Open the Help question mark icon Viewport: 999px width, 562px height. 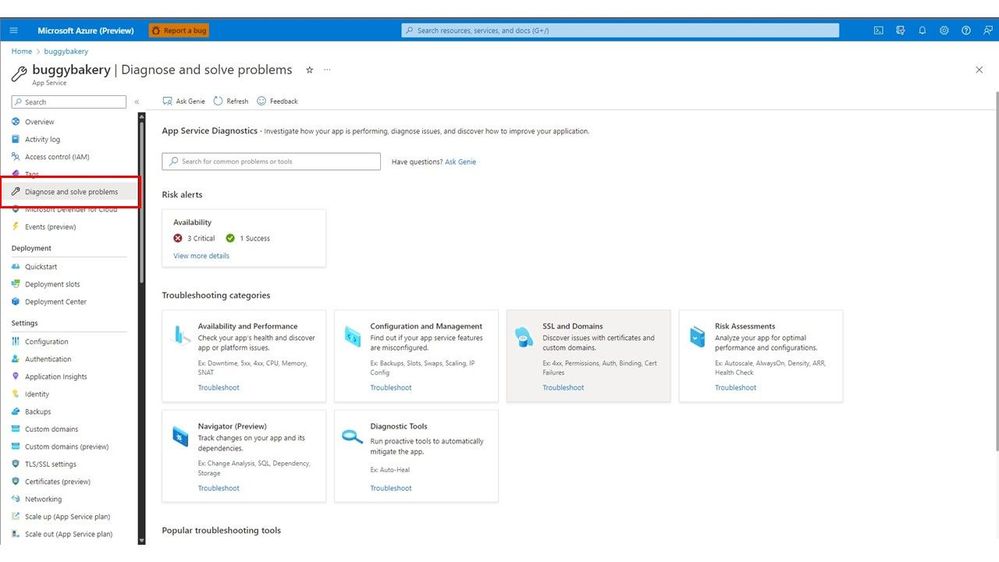click(x=966, y=30)
